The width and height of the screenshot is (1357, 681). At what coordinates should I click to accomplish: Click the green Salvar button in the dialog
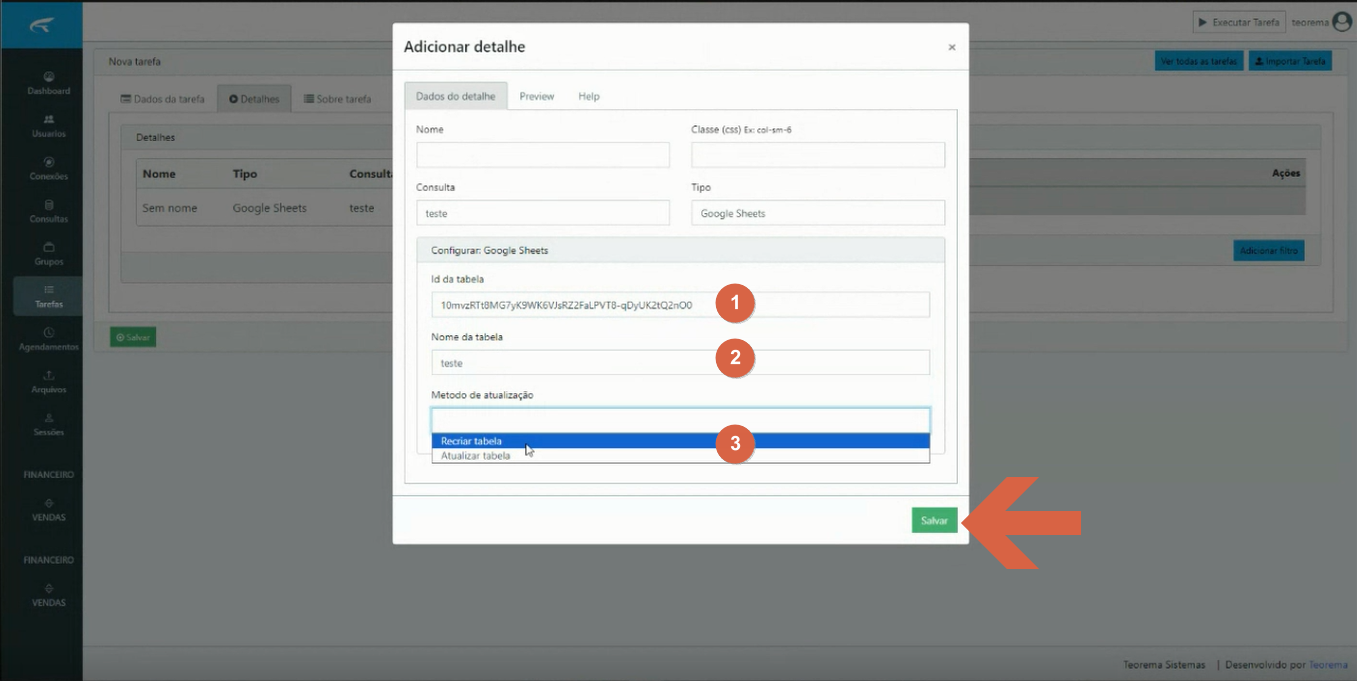pos(934,521)
